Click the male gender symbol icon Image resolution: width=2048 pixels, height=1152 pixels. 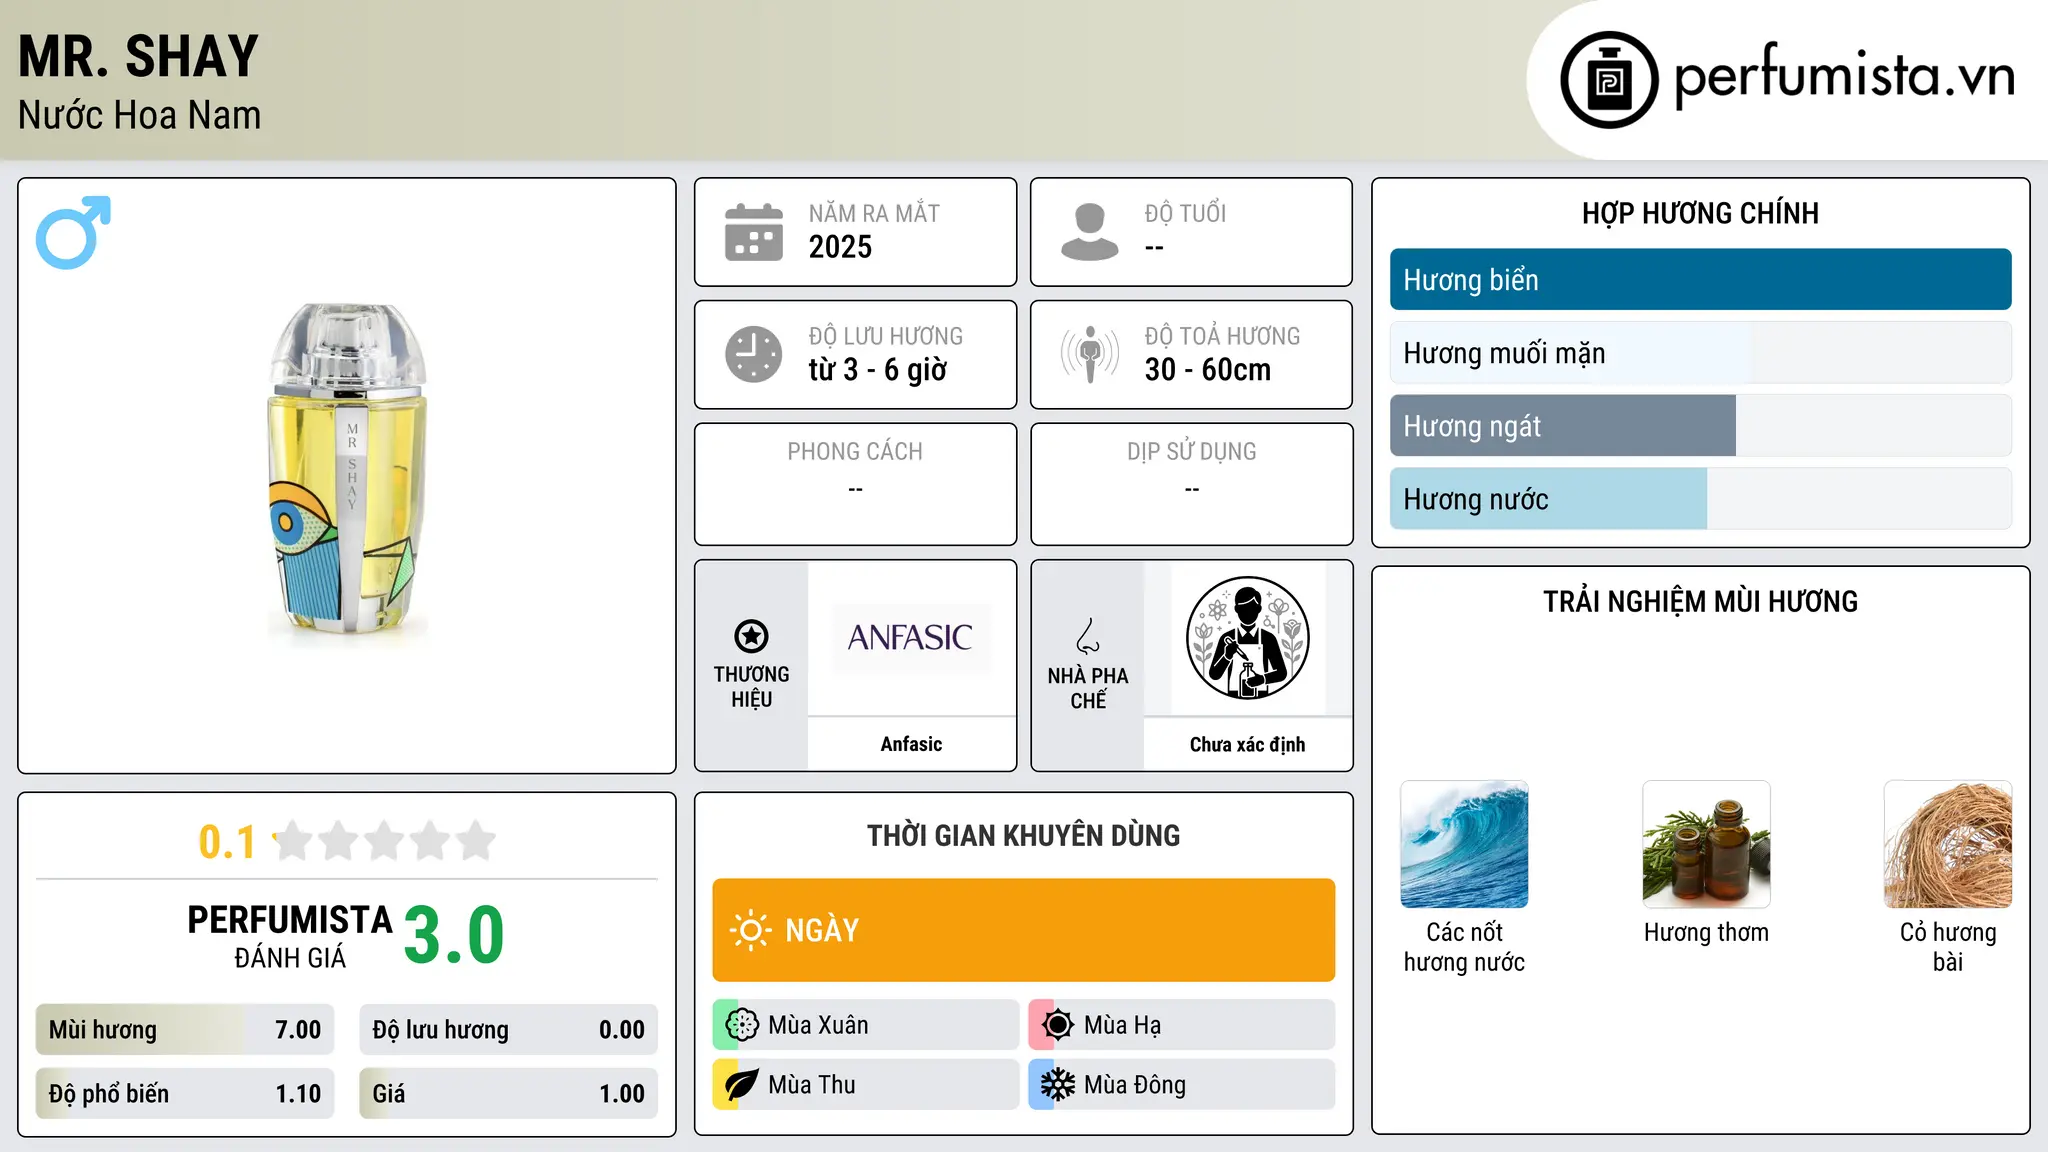(73, 232)
